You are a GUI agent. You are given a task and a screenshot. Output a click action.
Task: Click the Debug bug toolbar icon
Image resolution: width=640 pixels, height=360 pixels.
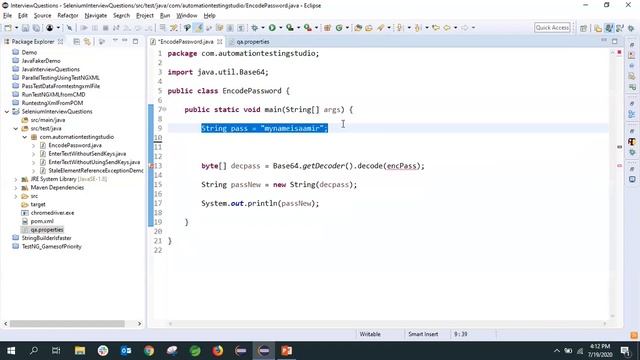click(x=255, y=28)
